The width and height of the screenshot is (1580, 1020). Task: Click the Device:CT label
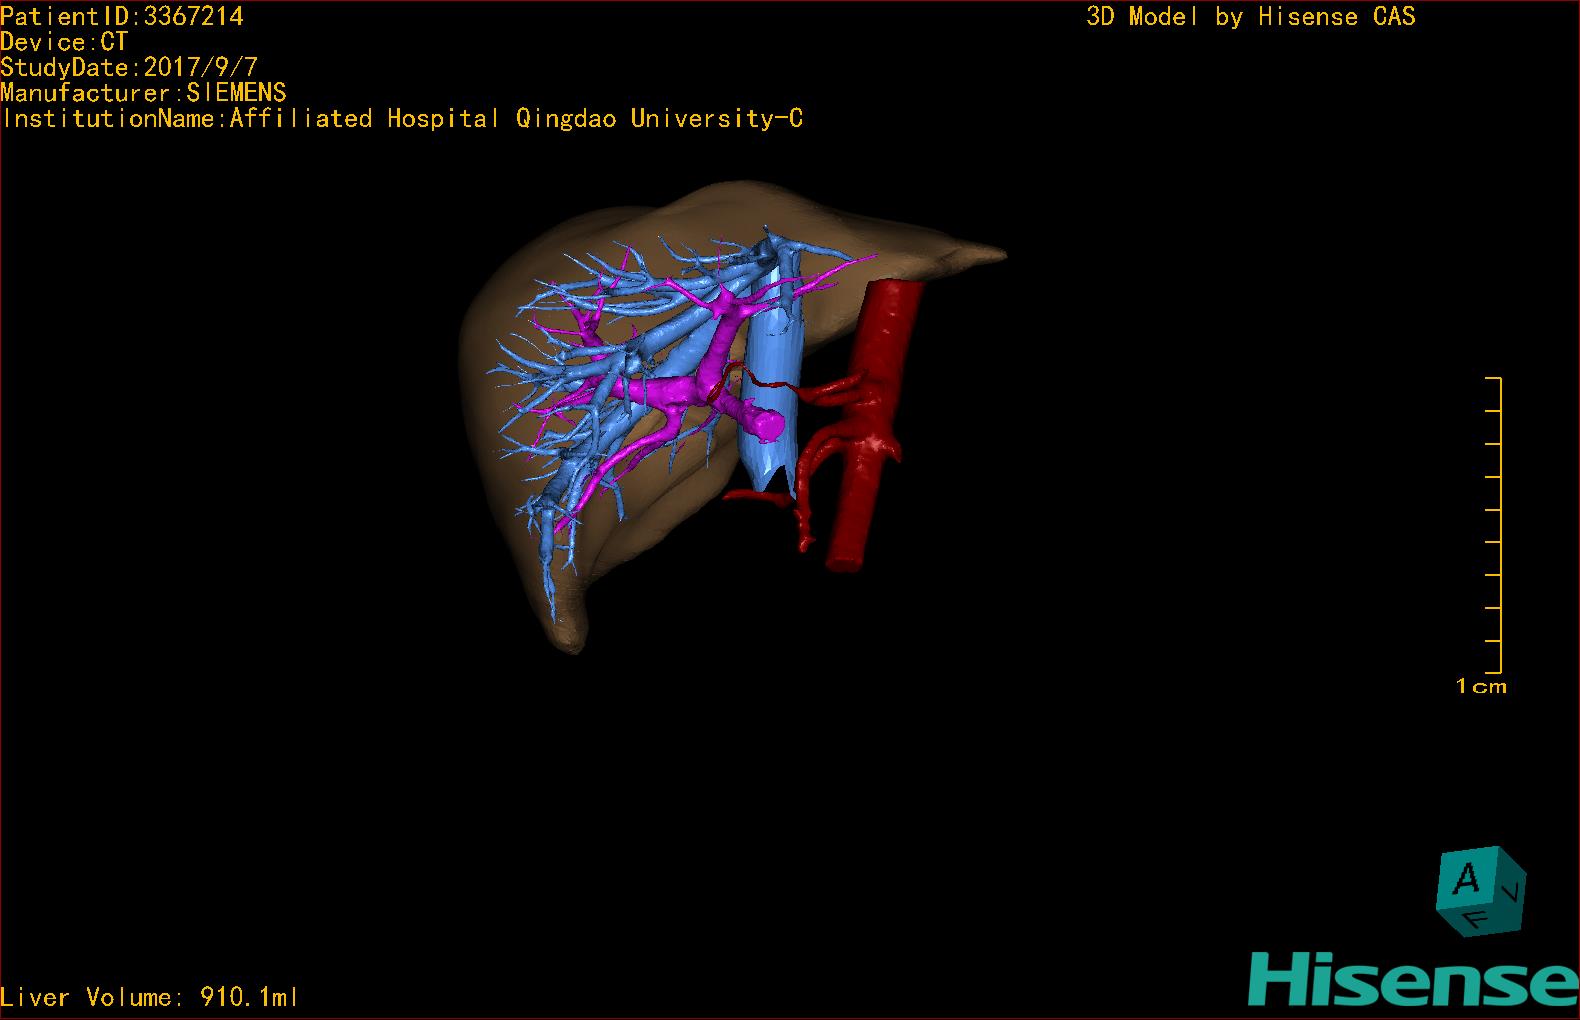[x=64, y=42]
